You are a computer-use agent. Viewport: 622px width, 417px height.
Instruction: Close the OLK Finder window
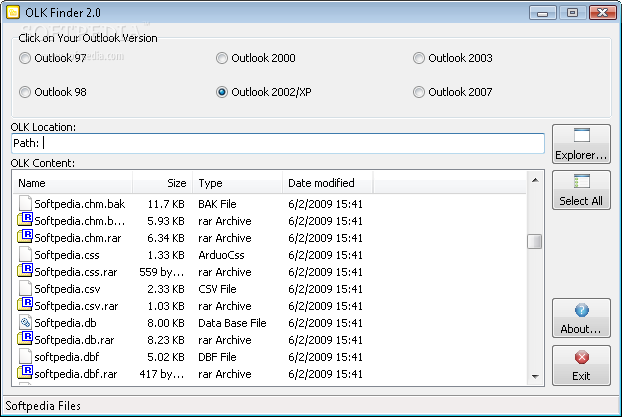click(603, 13)
